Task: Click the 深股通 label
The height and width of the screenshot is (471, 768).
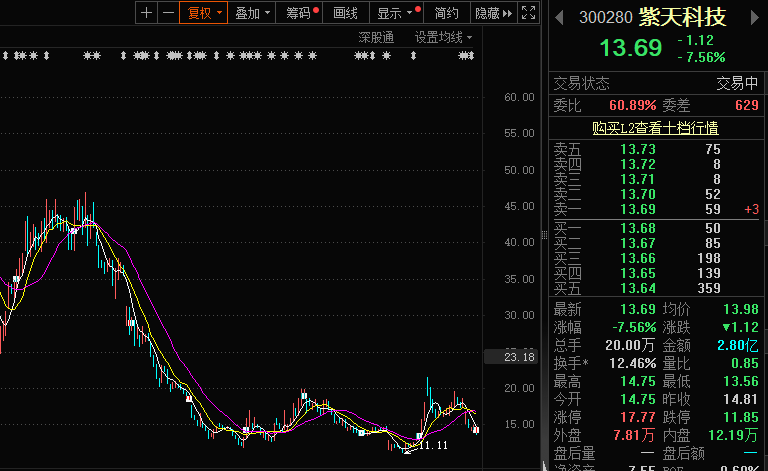Action: pos(376,37)
